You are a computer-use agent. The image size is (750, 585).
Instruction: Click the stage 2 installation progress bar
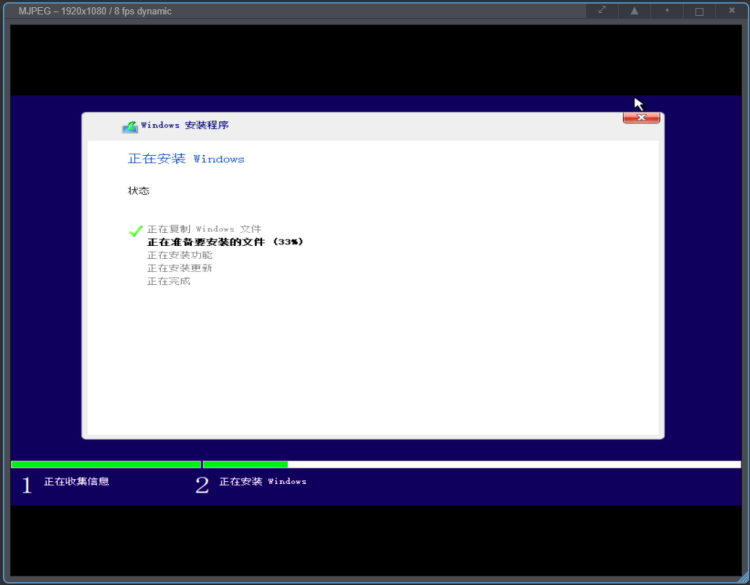472,464
